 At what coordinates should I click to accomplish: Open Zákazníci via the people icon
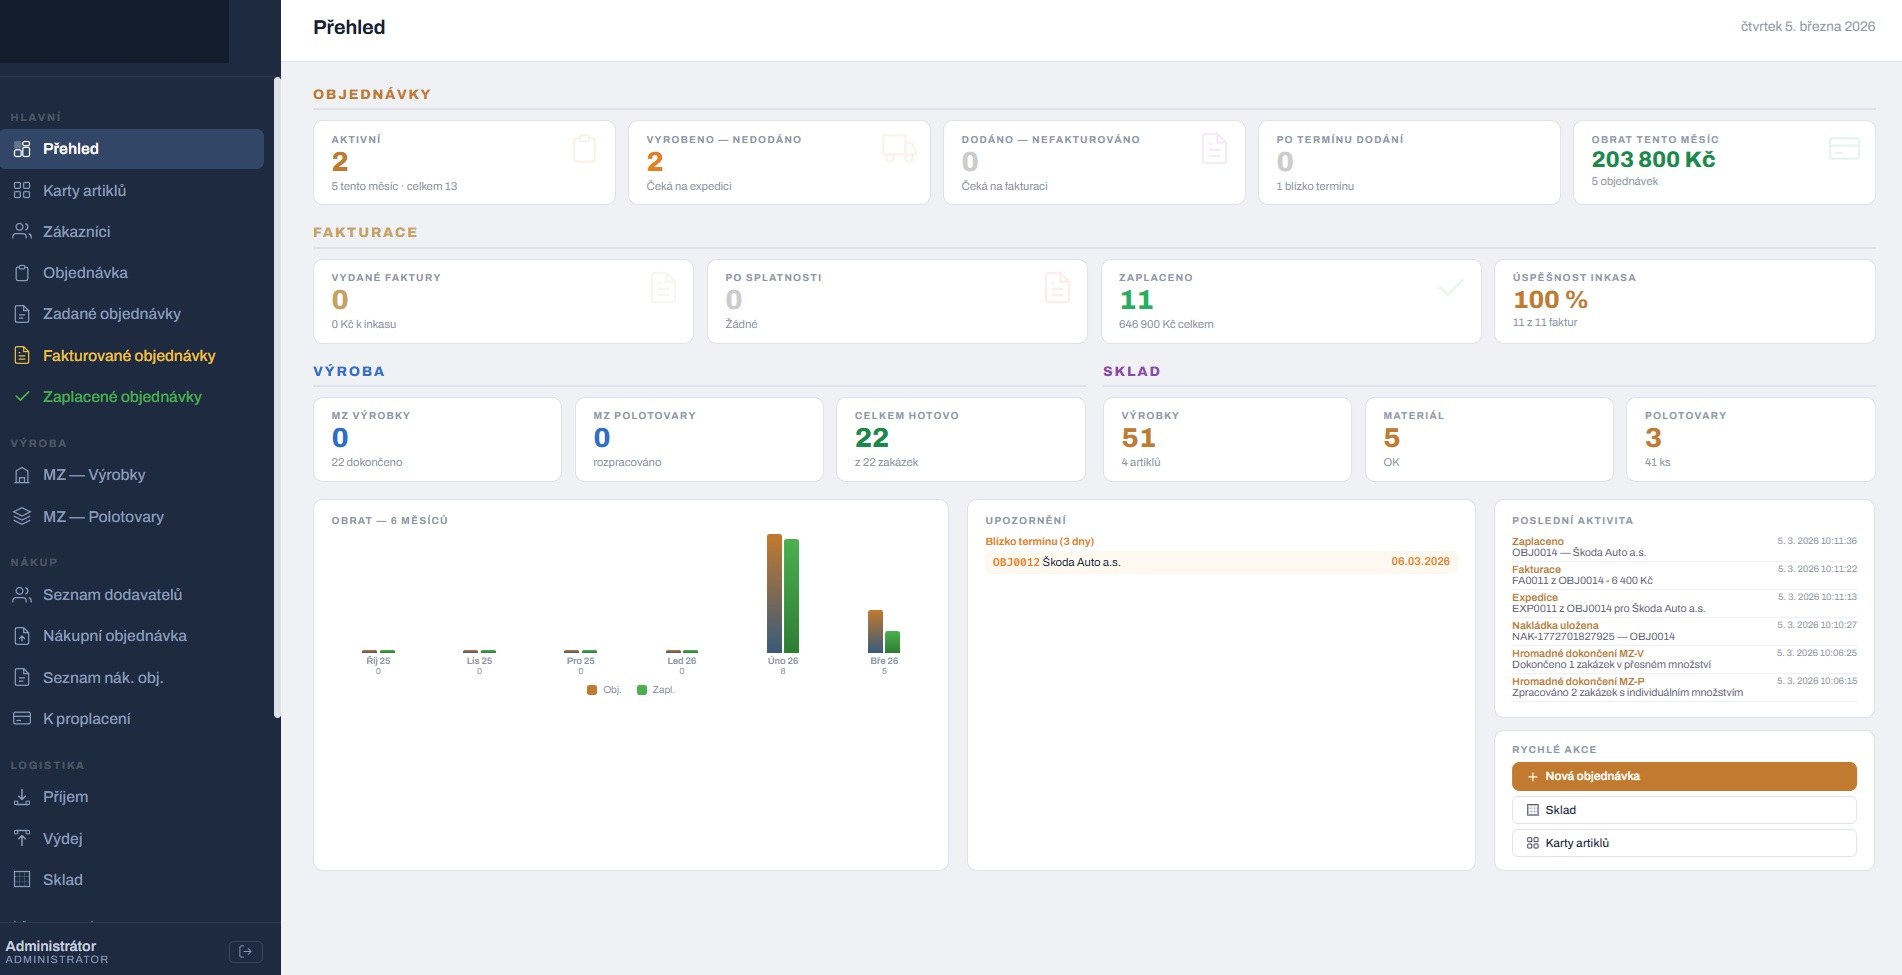click(21, 231)
